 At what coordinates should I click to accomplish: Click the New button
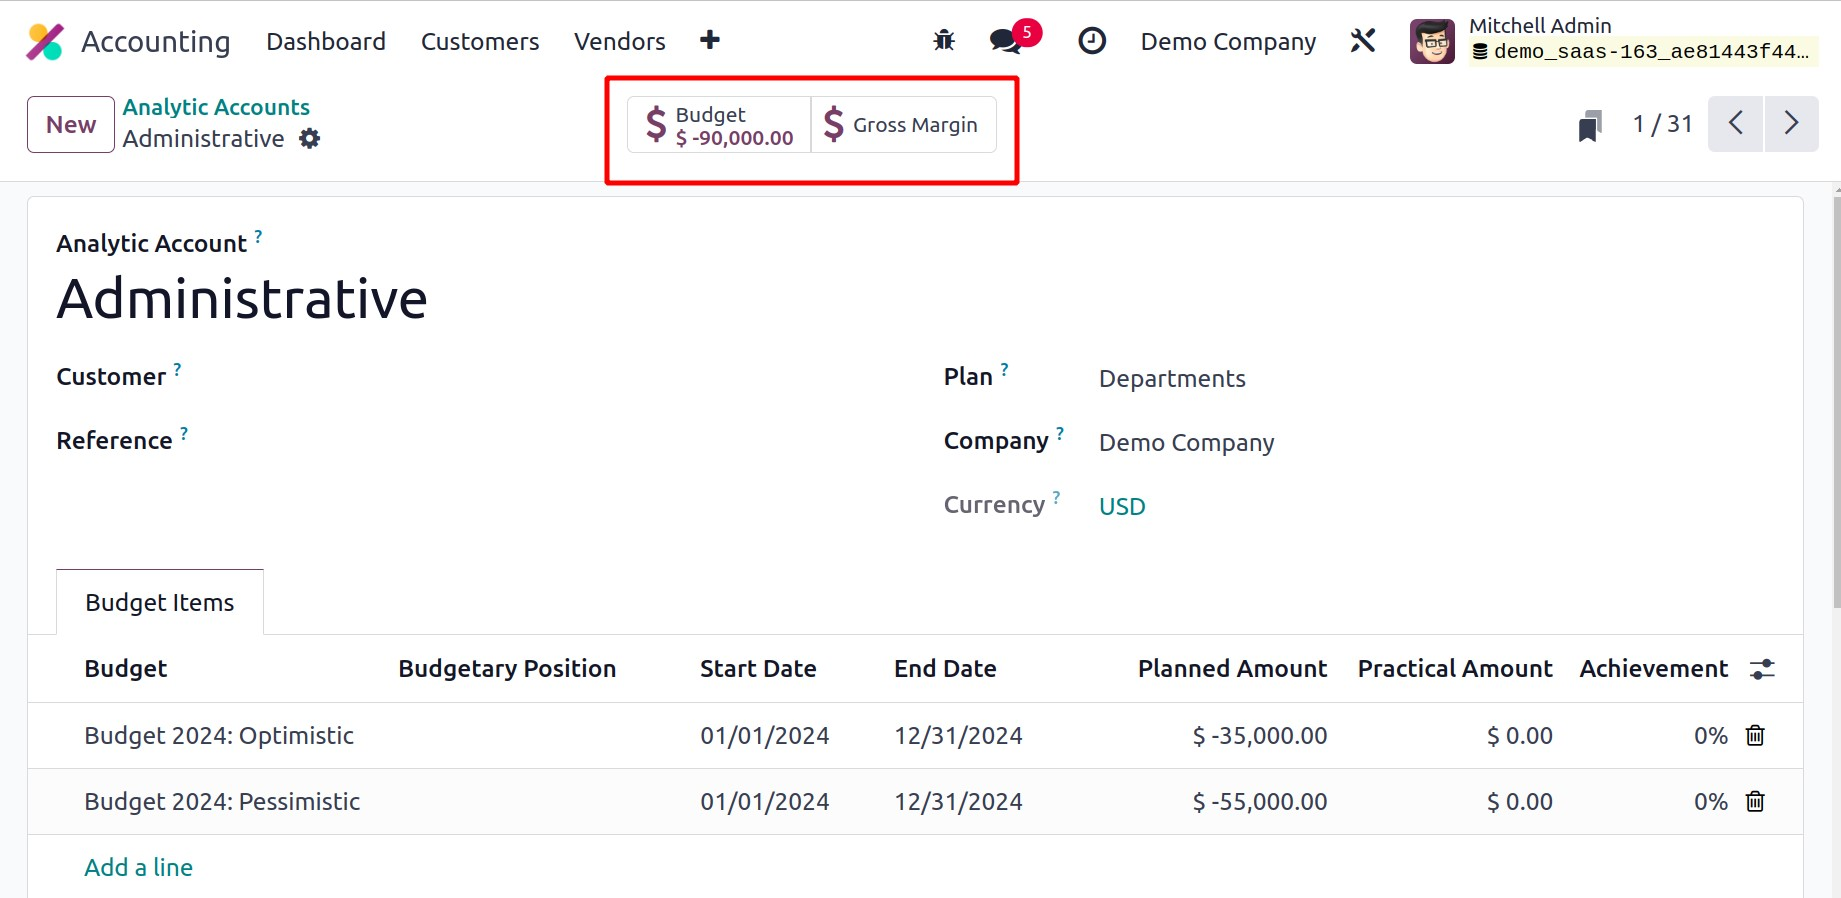[x=71, y=125]
